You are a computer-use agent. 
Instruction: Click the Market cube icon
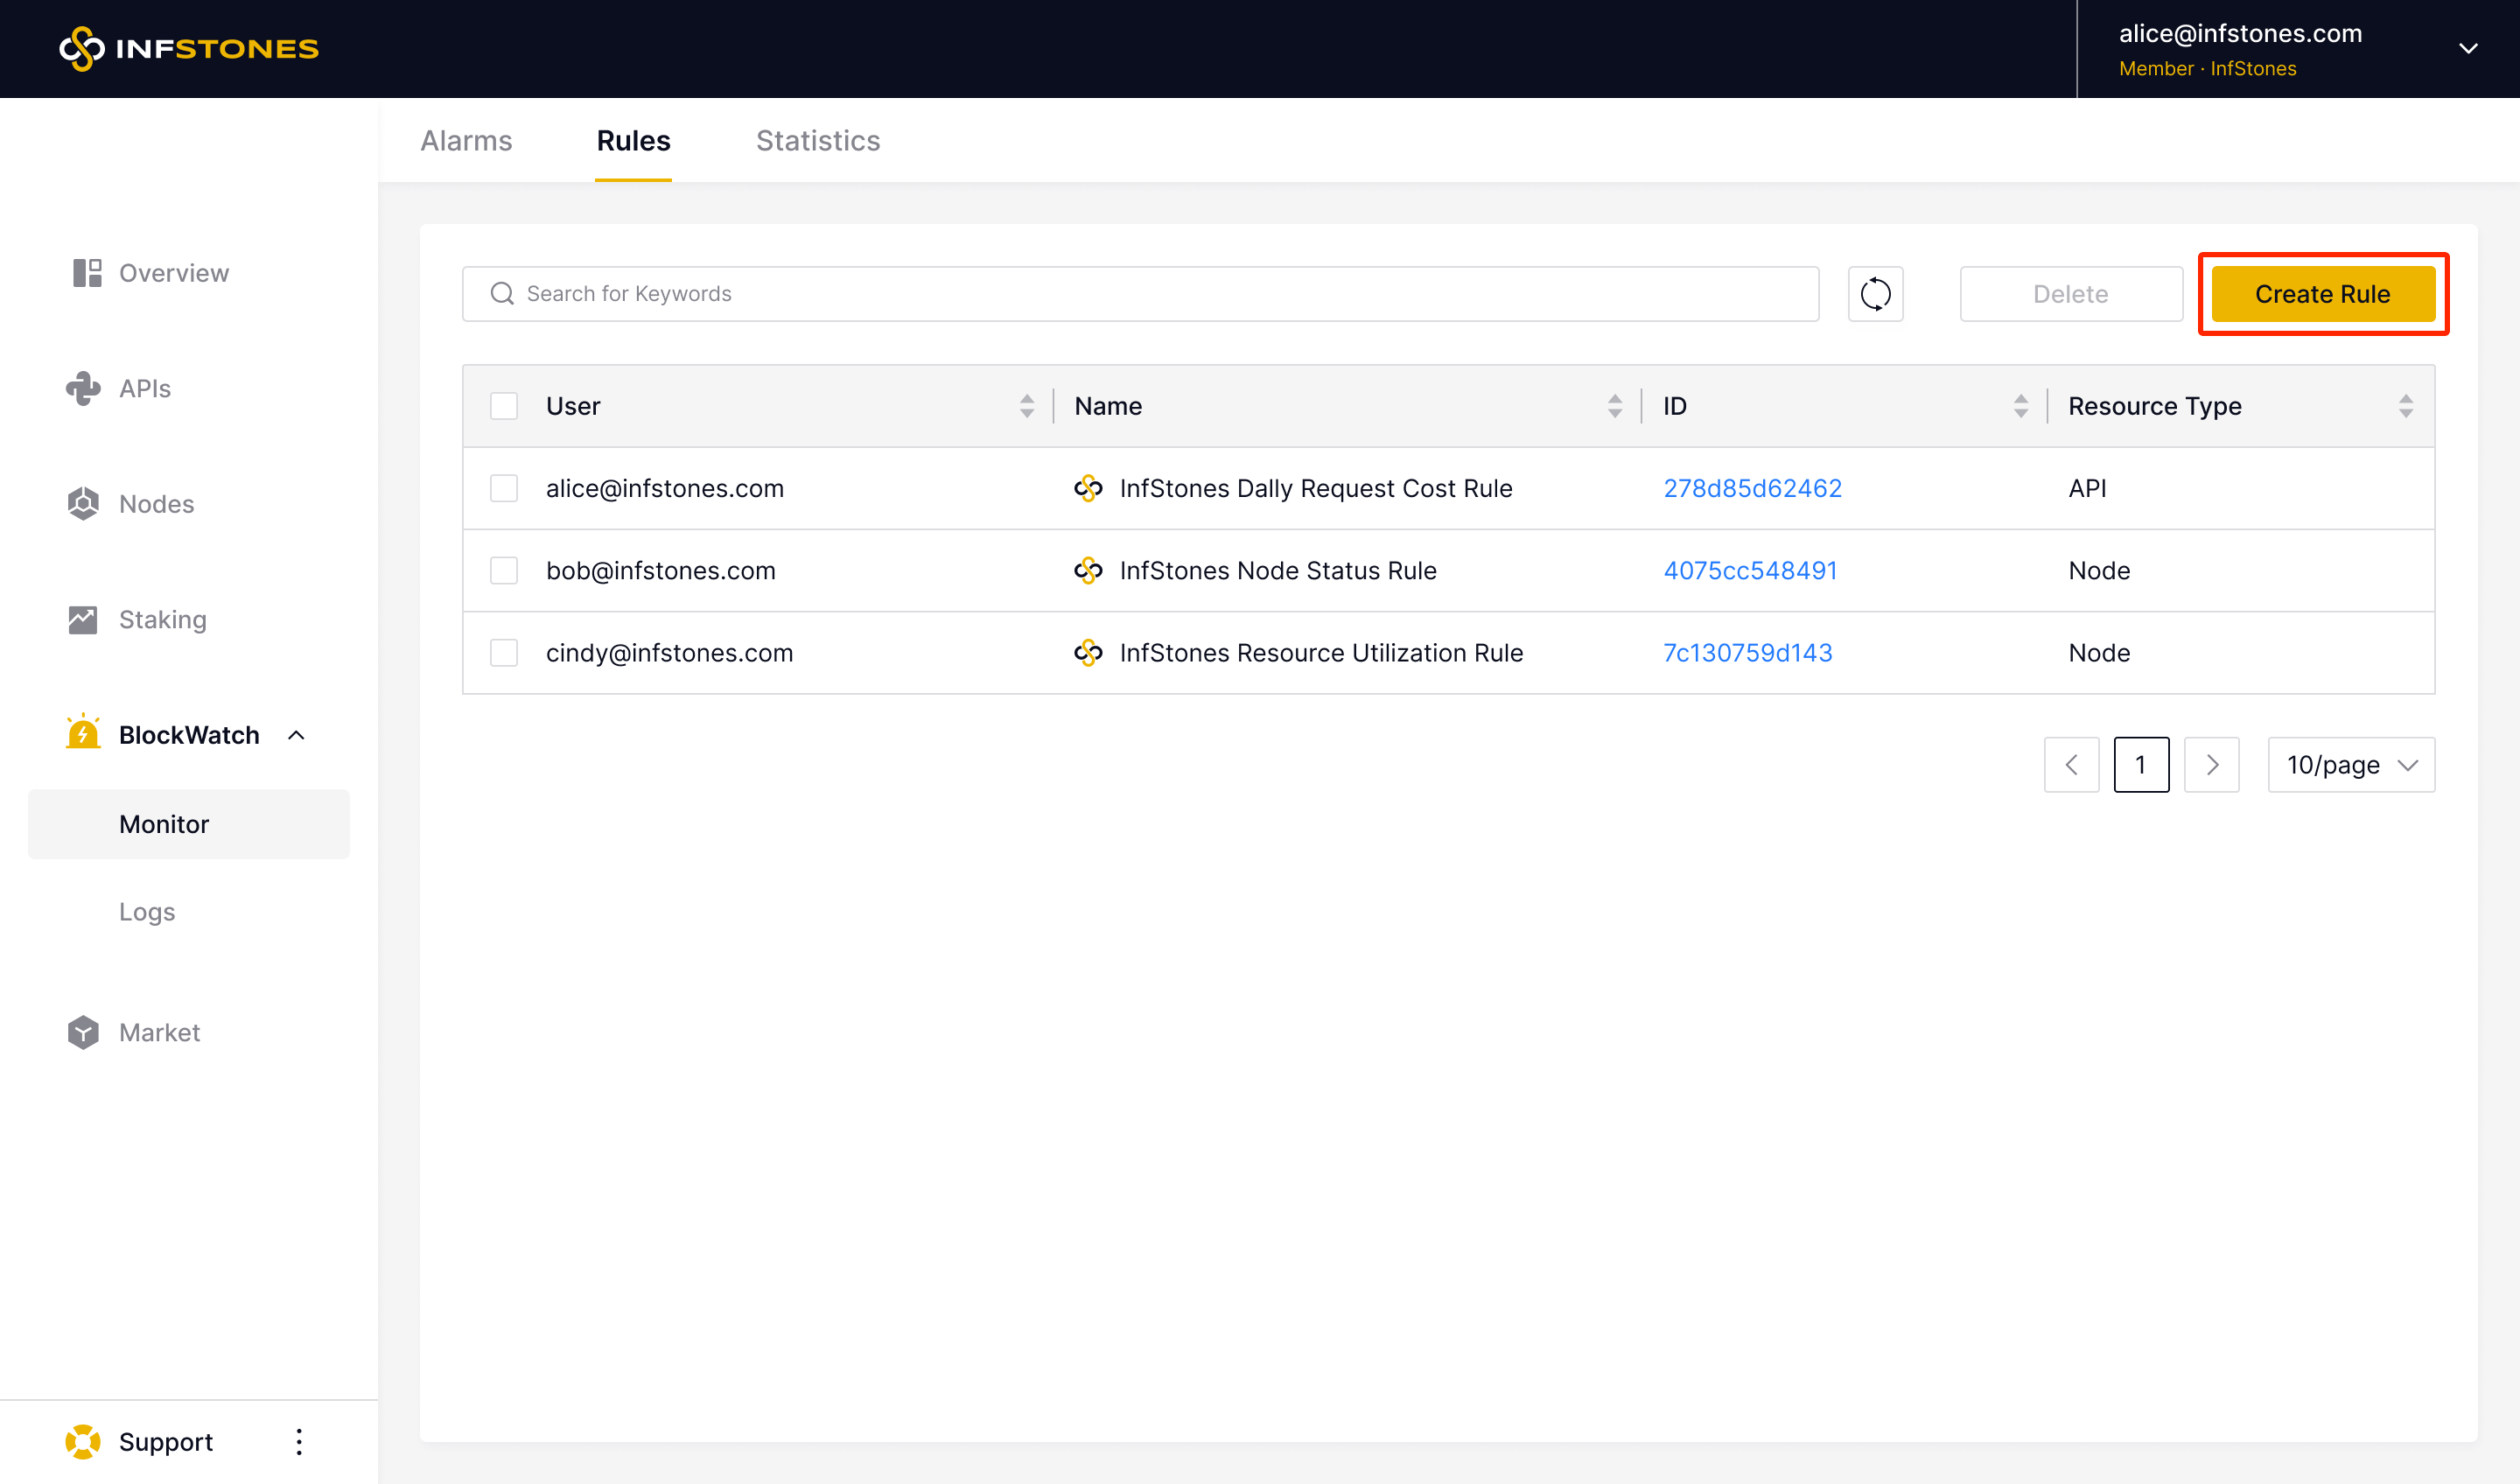click(x=83, y=1032)
